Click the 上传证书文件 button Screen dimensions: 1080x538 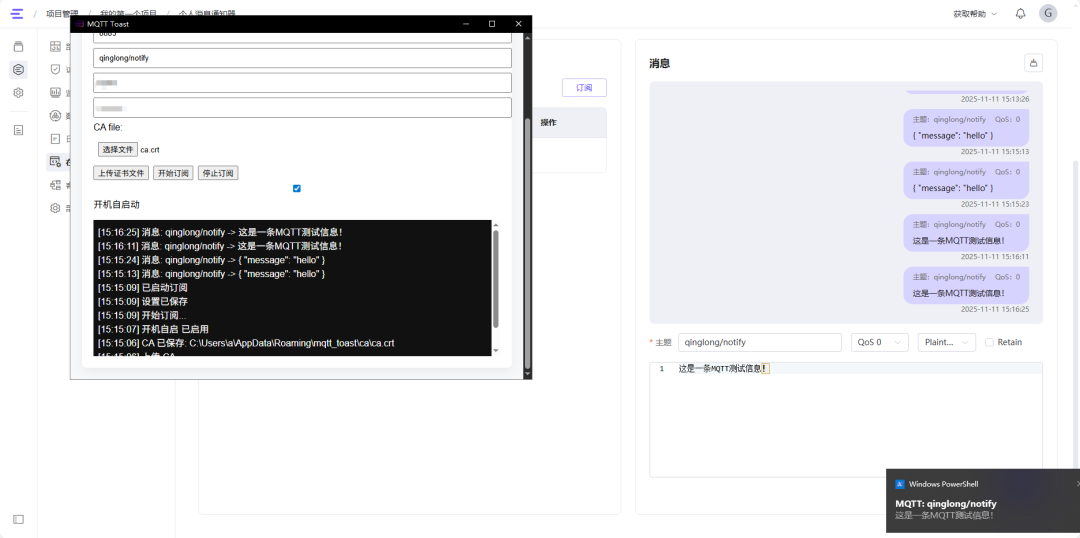coord(121,173)
